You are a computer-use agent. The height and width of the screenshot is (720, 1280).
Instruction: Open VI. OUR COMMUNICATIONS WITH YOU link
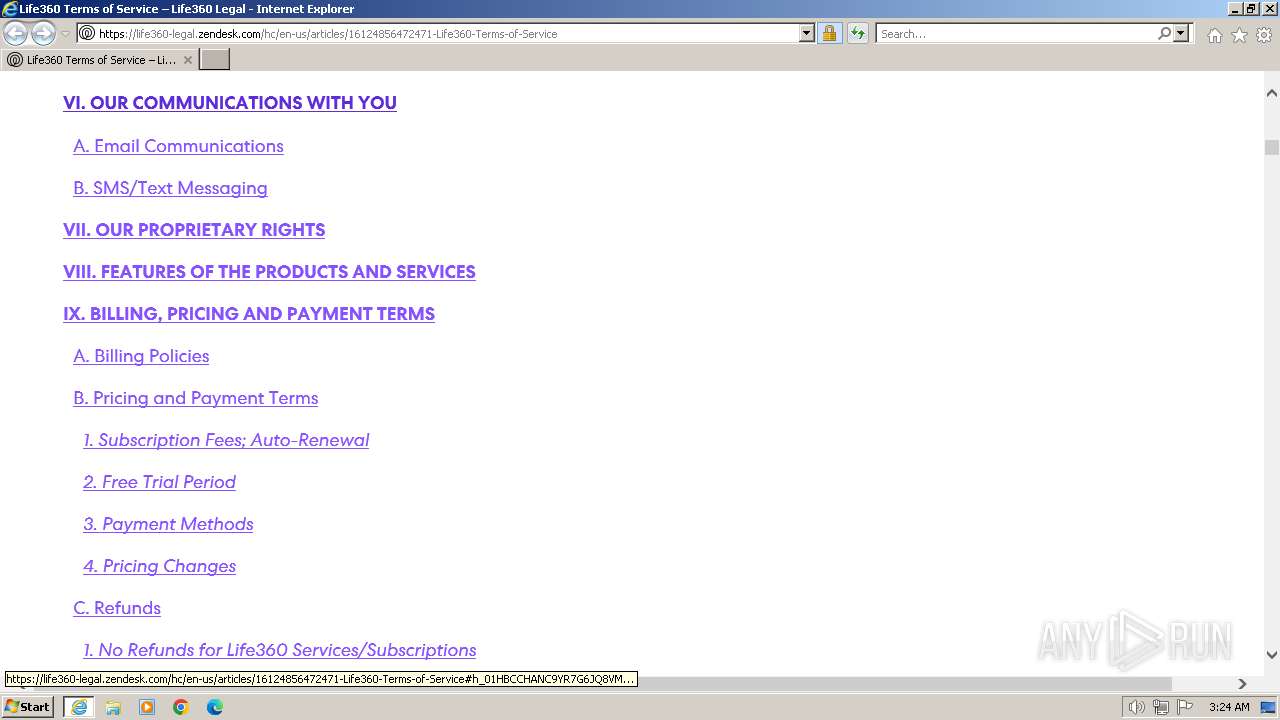tap(230, 103)
